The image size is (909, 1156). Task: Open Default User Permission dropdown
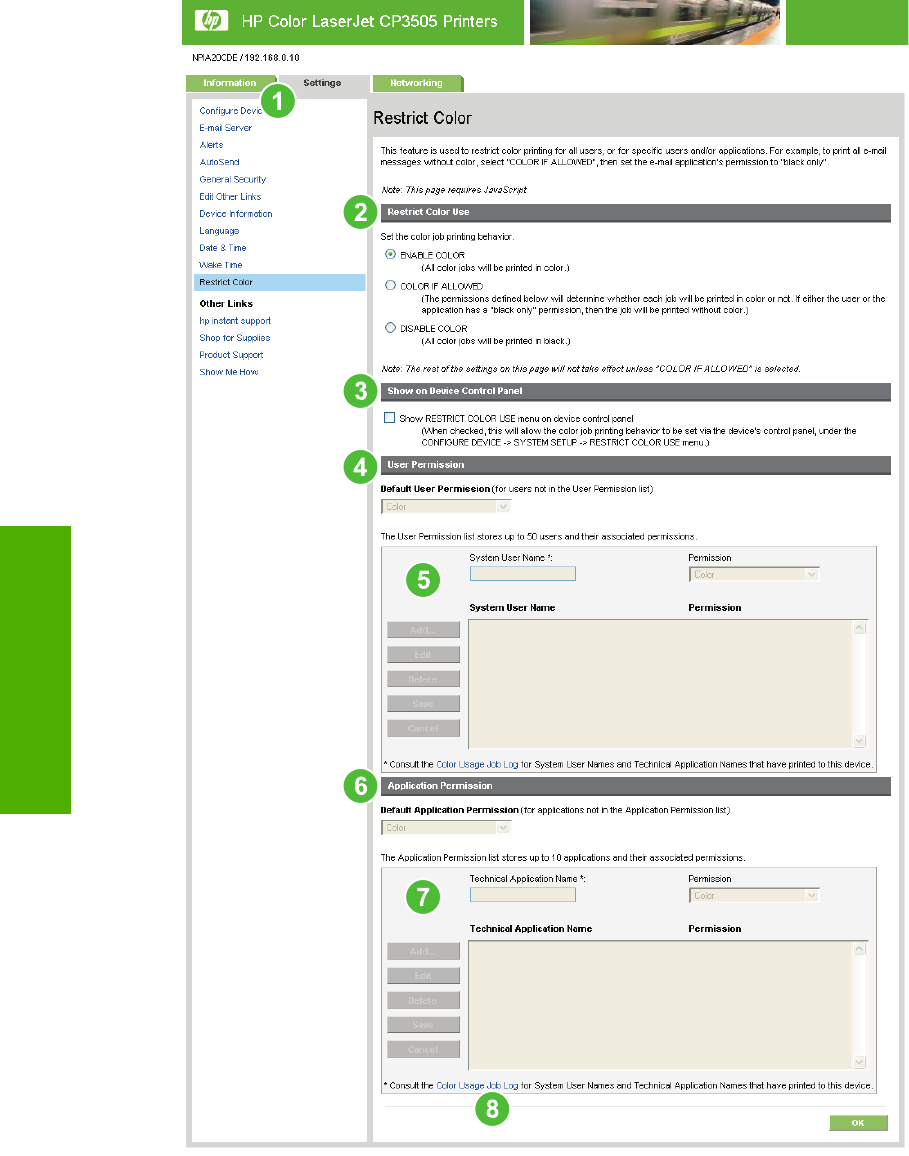point(446,506)
